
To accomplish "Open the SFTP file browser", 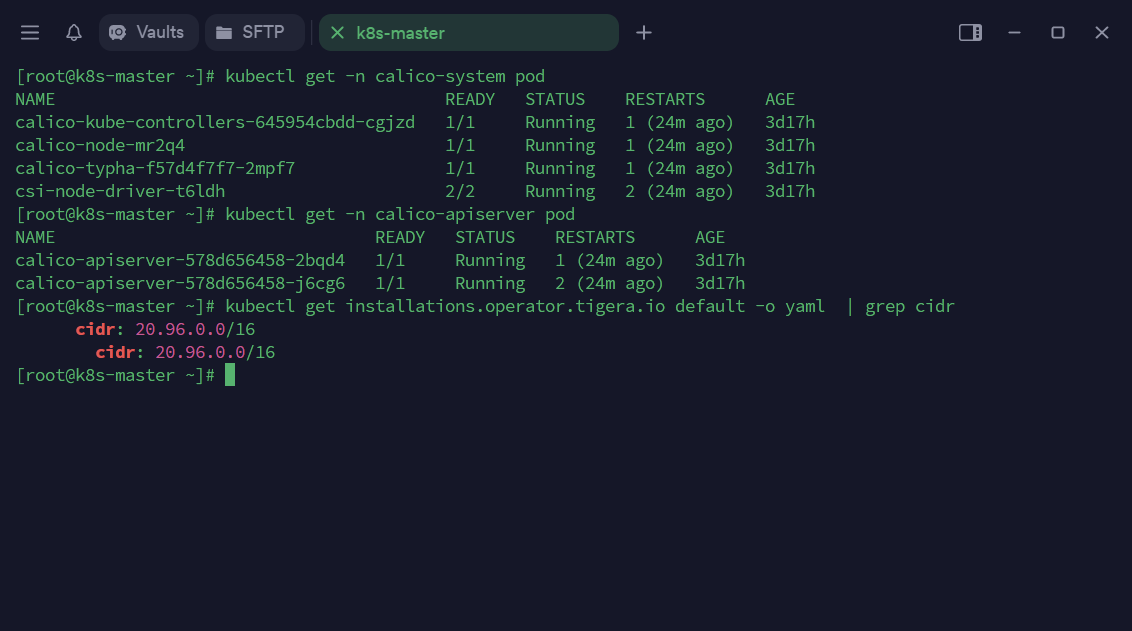I will [254, 33].
